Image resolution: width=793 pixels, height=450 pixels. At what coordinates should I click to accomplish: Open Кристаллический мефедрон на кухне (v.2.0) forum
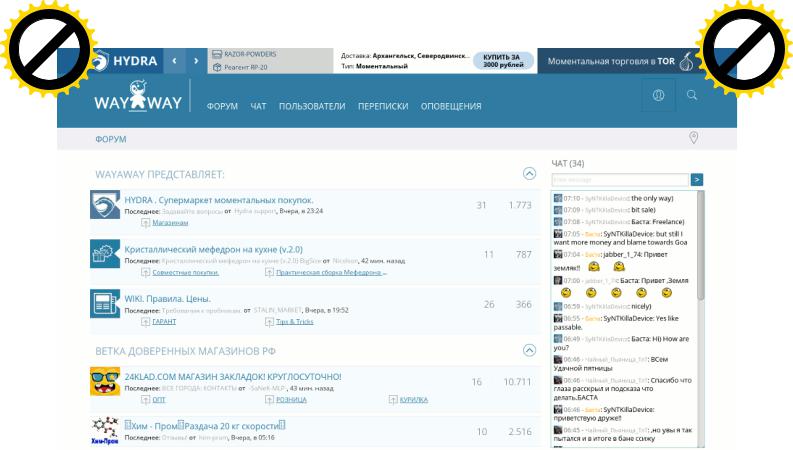(x=213, y=249)
